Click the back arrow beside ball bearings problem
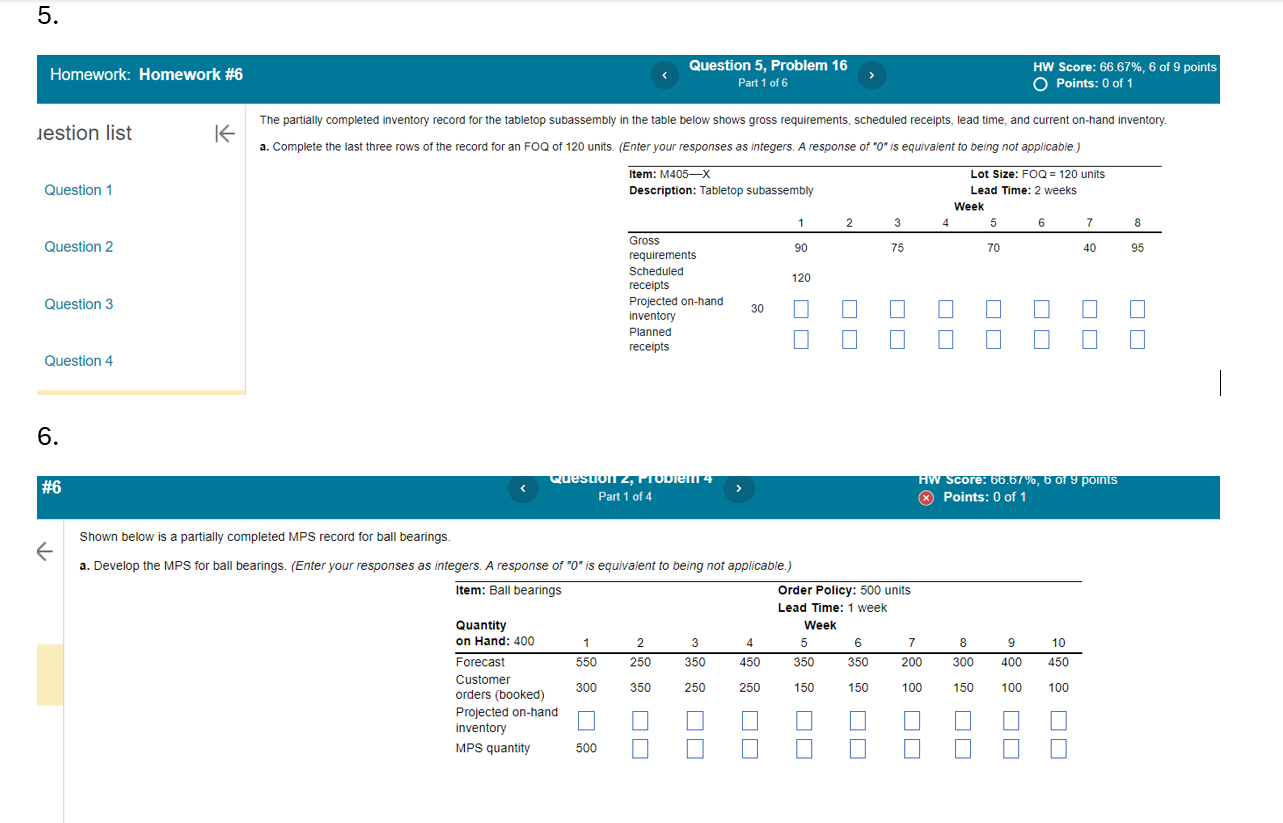 43,550
